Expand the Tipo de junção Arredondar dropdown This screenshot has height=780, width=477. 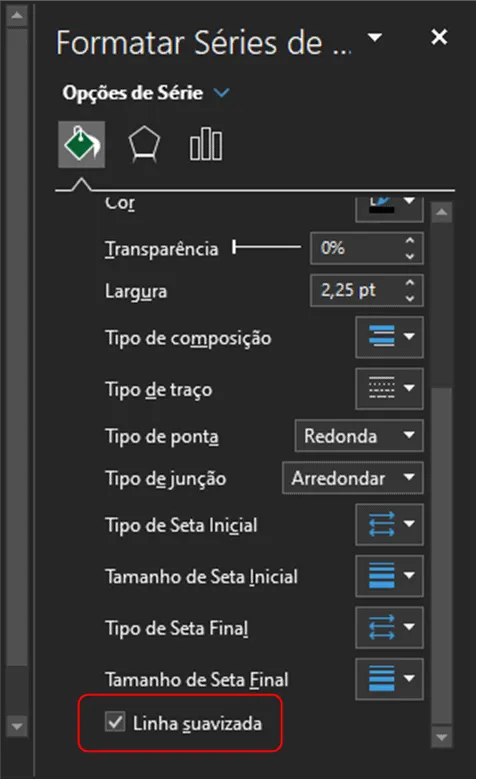[353, 478]
